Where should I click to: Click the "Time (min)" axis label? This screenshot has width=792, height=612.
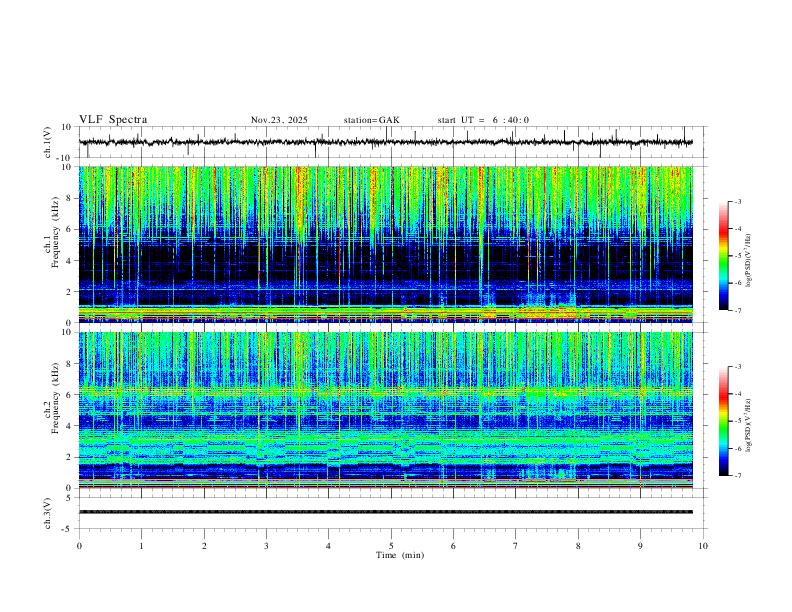click(x=400, y=555)
